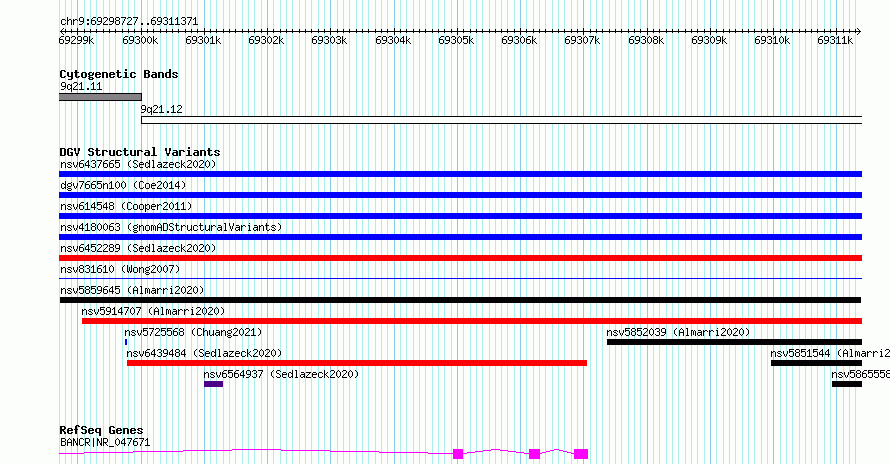Image resolution: width=890 pixels, height=464 pixels.
Task: Select the first magenta BANCR exon block
Action: click(458, 454)
